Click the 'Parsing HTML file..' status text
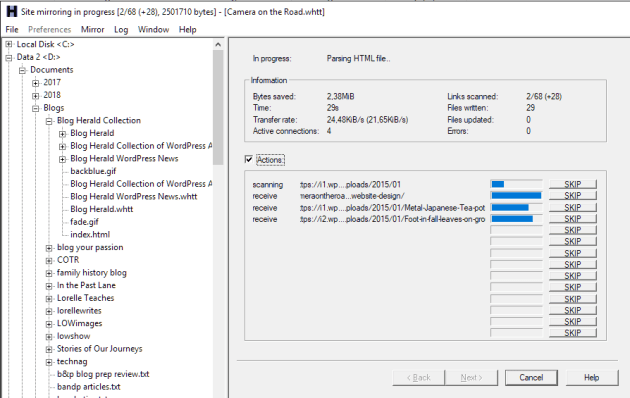The image size is (630, 398). (358, 59)
